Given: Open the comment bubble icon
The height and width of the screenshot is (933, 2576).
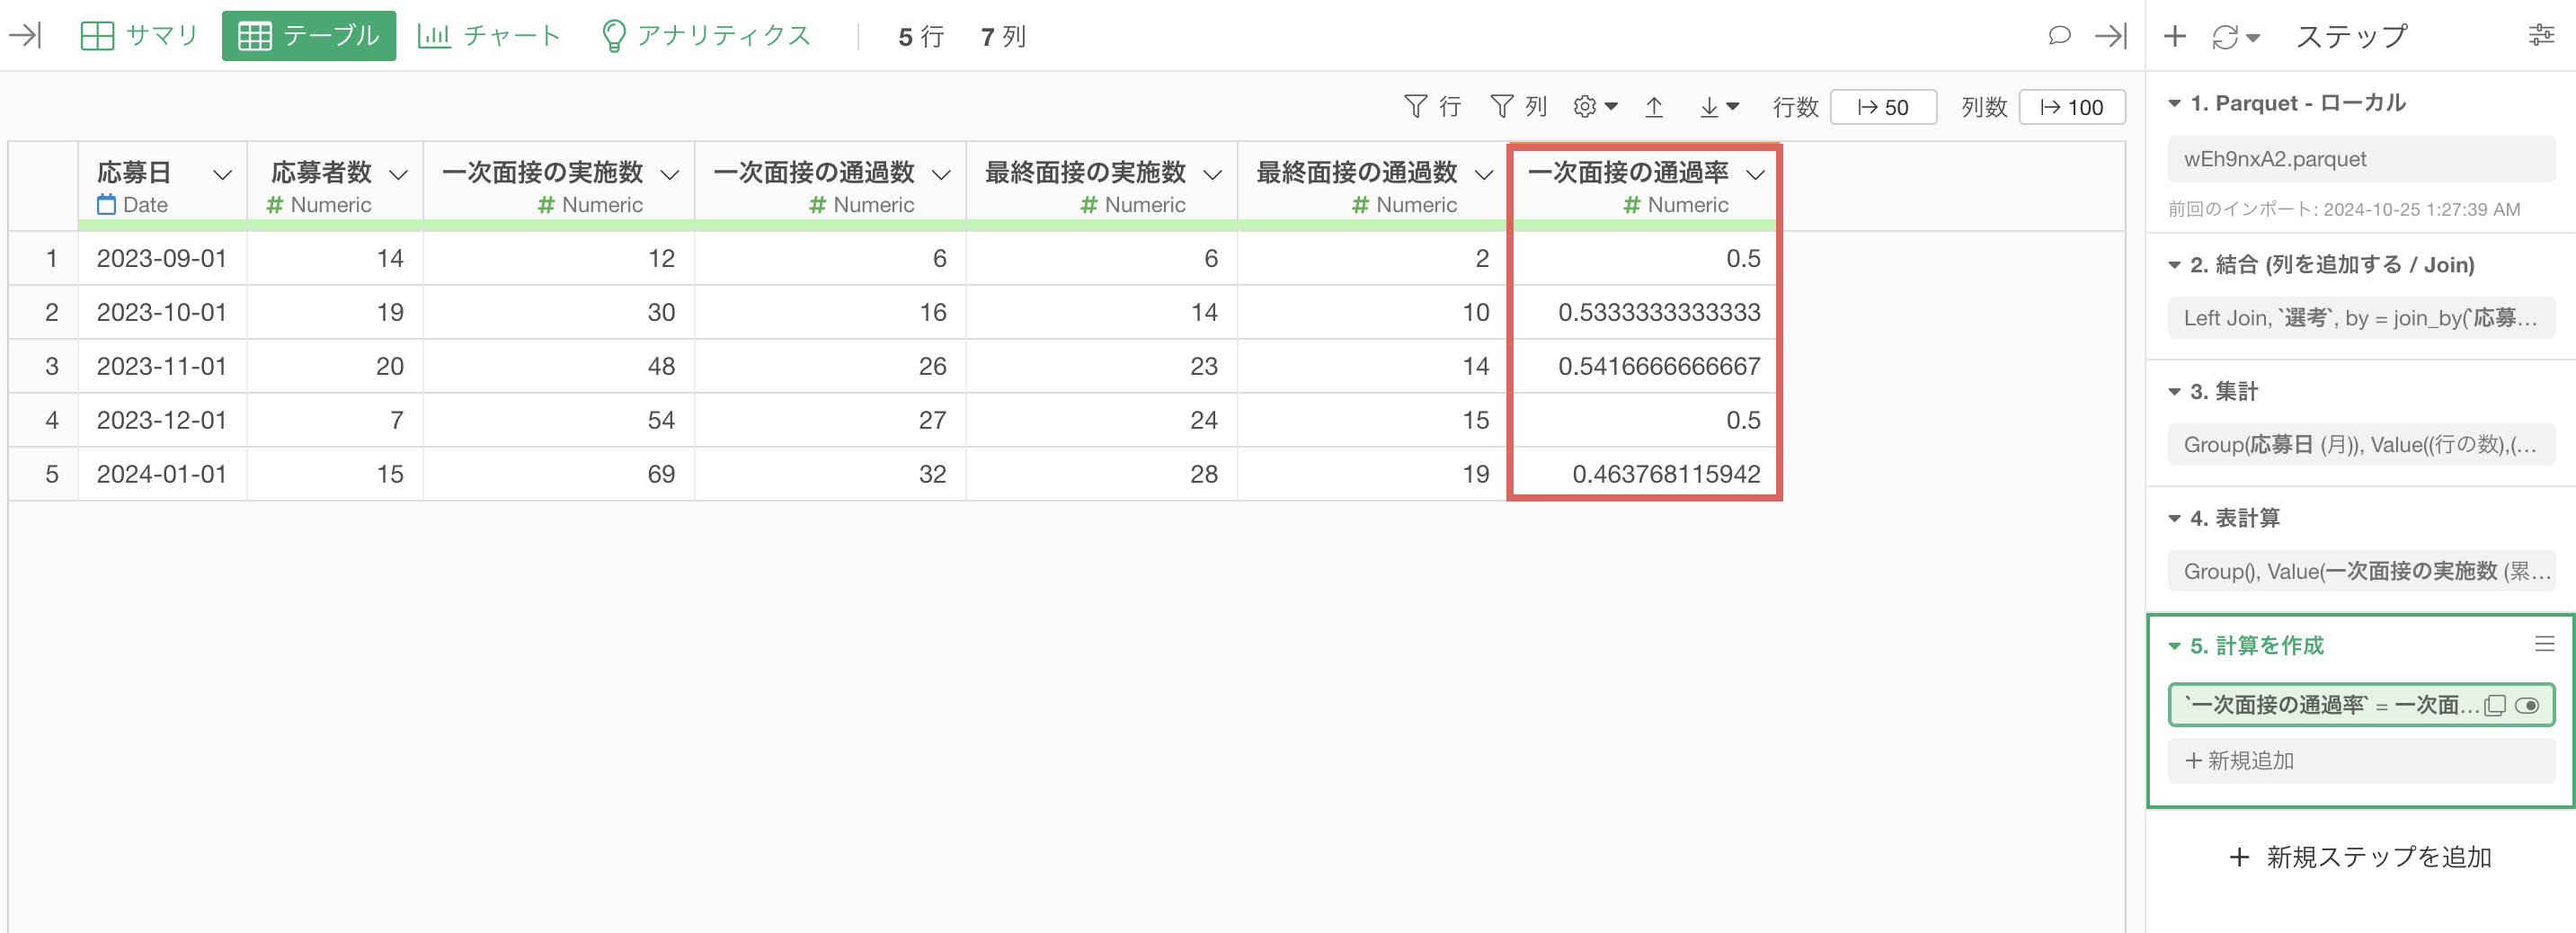Looking at the screenshot, I should pos(2059,36).
